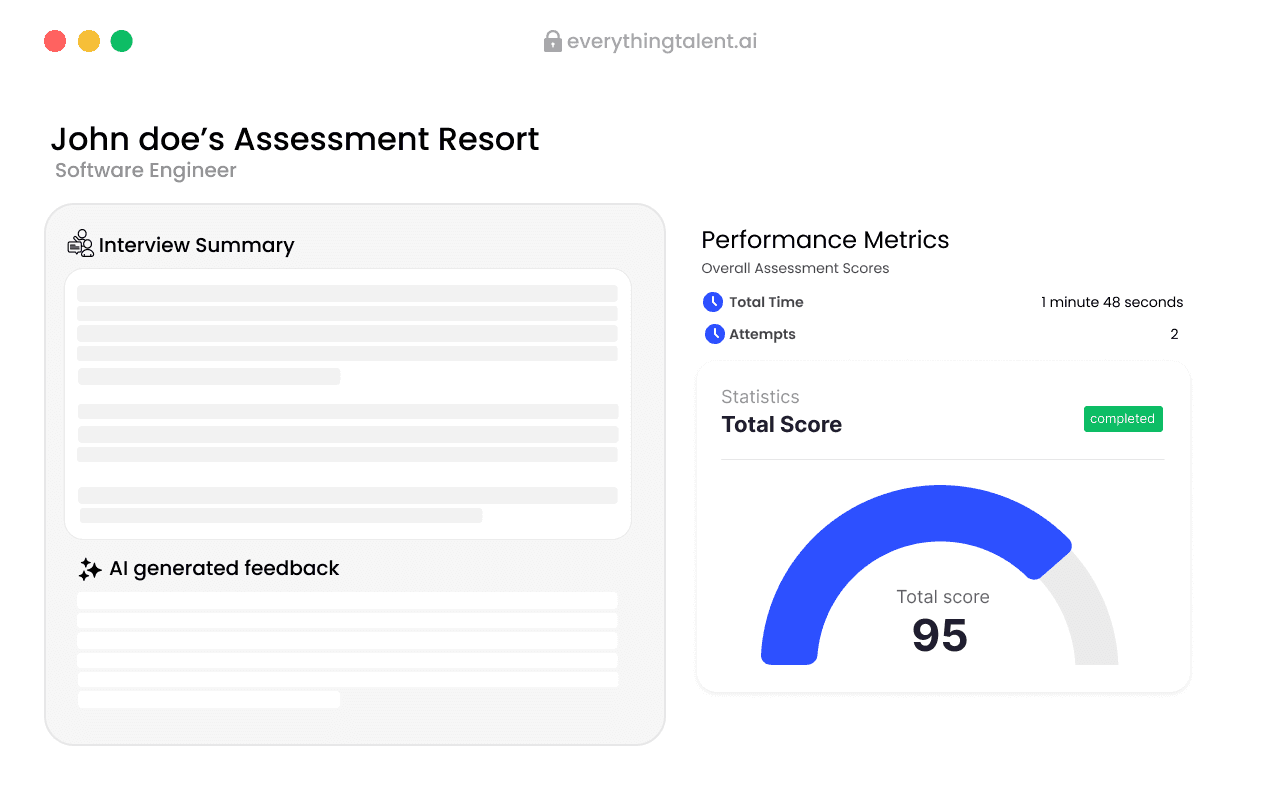Click the Interview Summary people icon
The width and height of the screenshot is (1275, 807).
pos(80,244)
